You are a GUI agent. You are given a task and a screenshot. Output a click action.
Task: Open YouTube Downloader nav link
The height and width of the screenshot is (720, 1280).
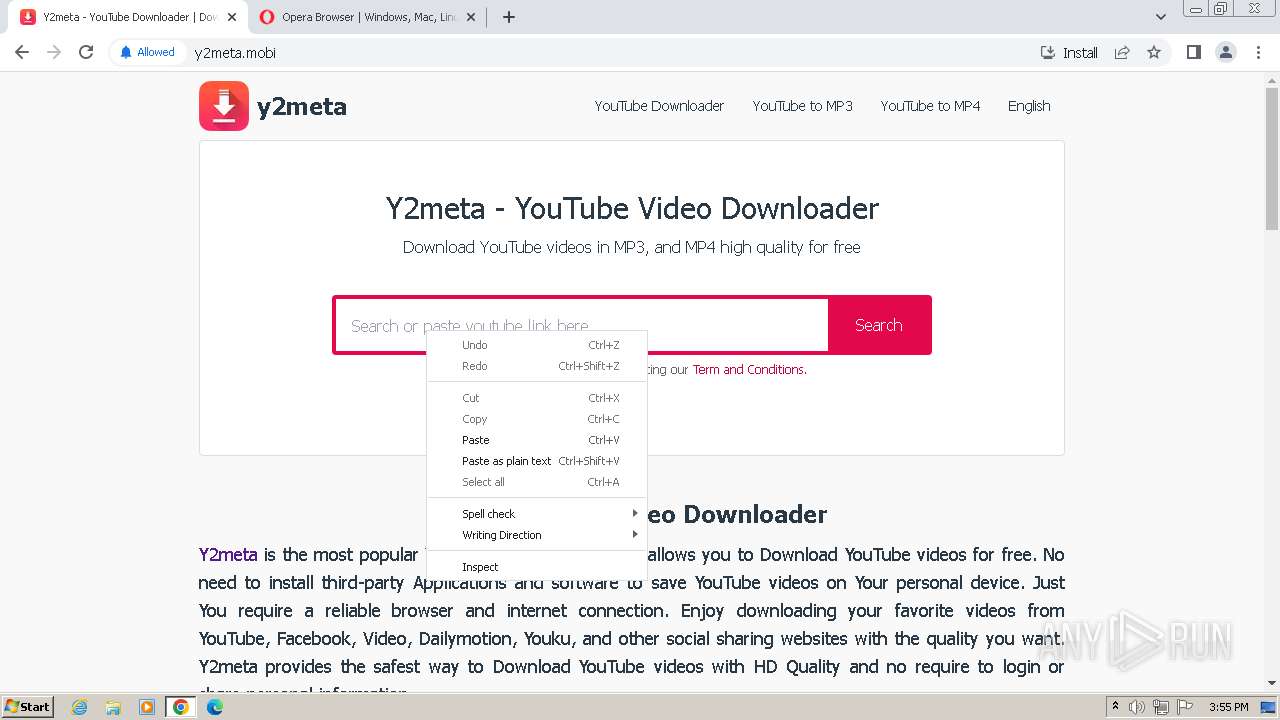click(x=659, y=106)
